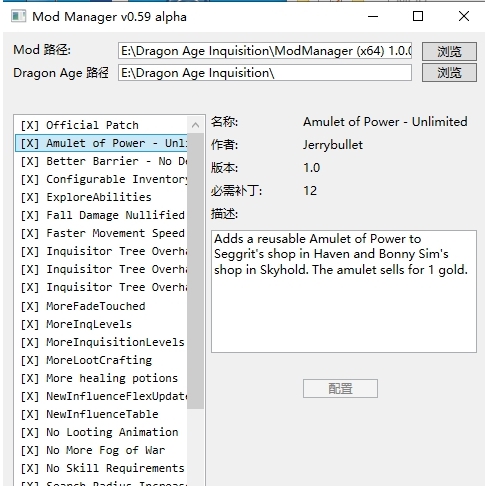
Task: Focus the Dragon Age 路径 path field
Action: (x=265, y=72)
